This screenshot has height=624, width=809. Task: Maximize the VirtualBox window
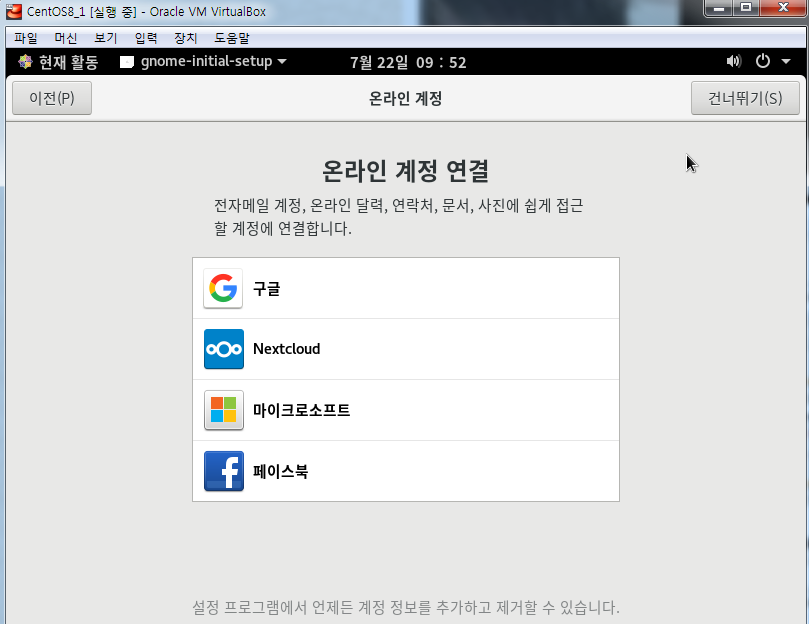746,8
